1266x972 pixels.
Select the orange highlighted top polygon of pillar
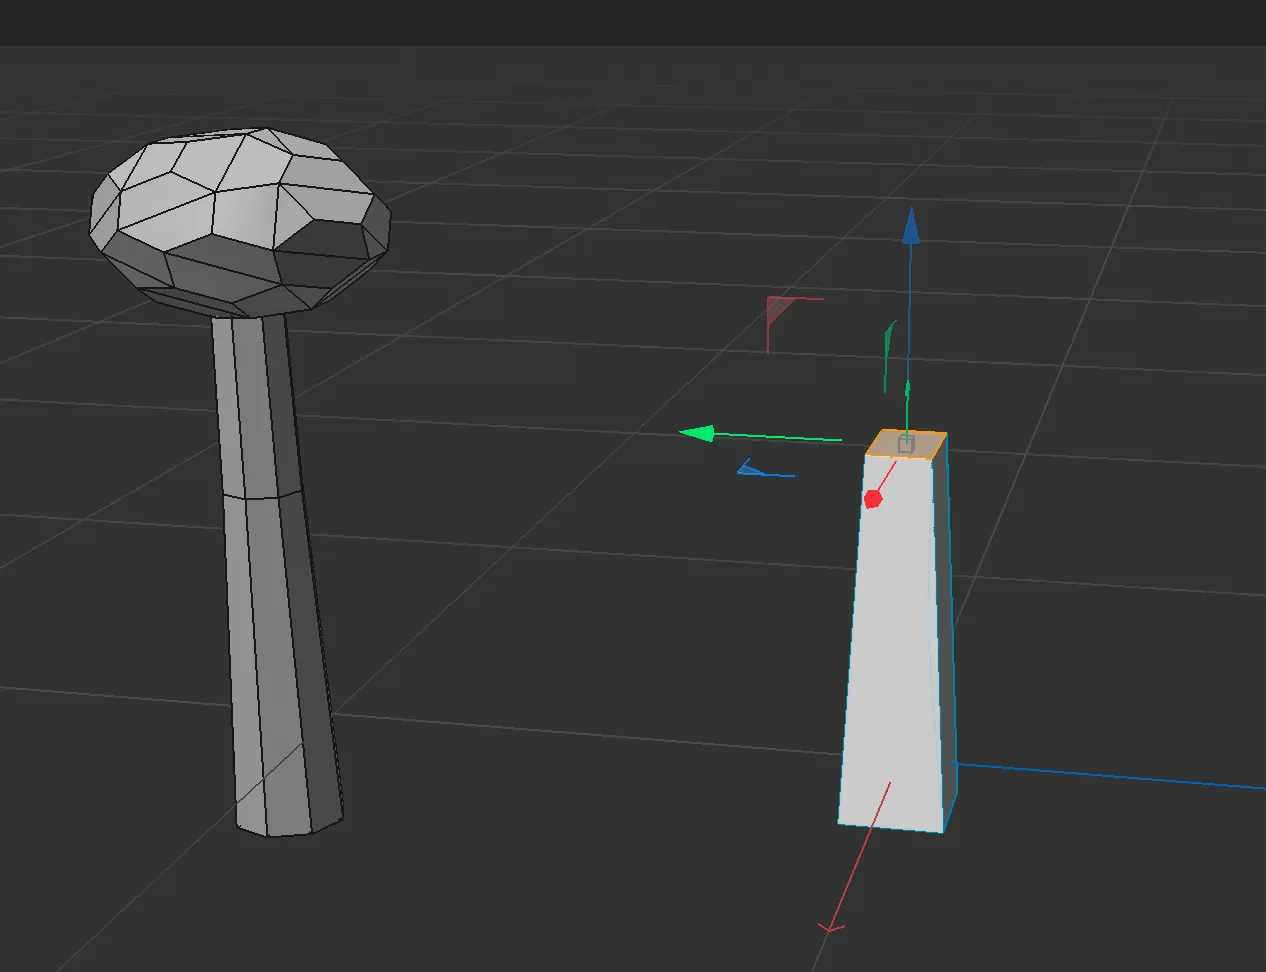[x=906, y=444]
